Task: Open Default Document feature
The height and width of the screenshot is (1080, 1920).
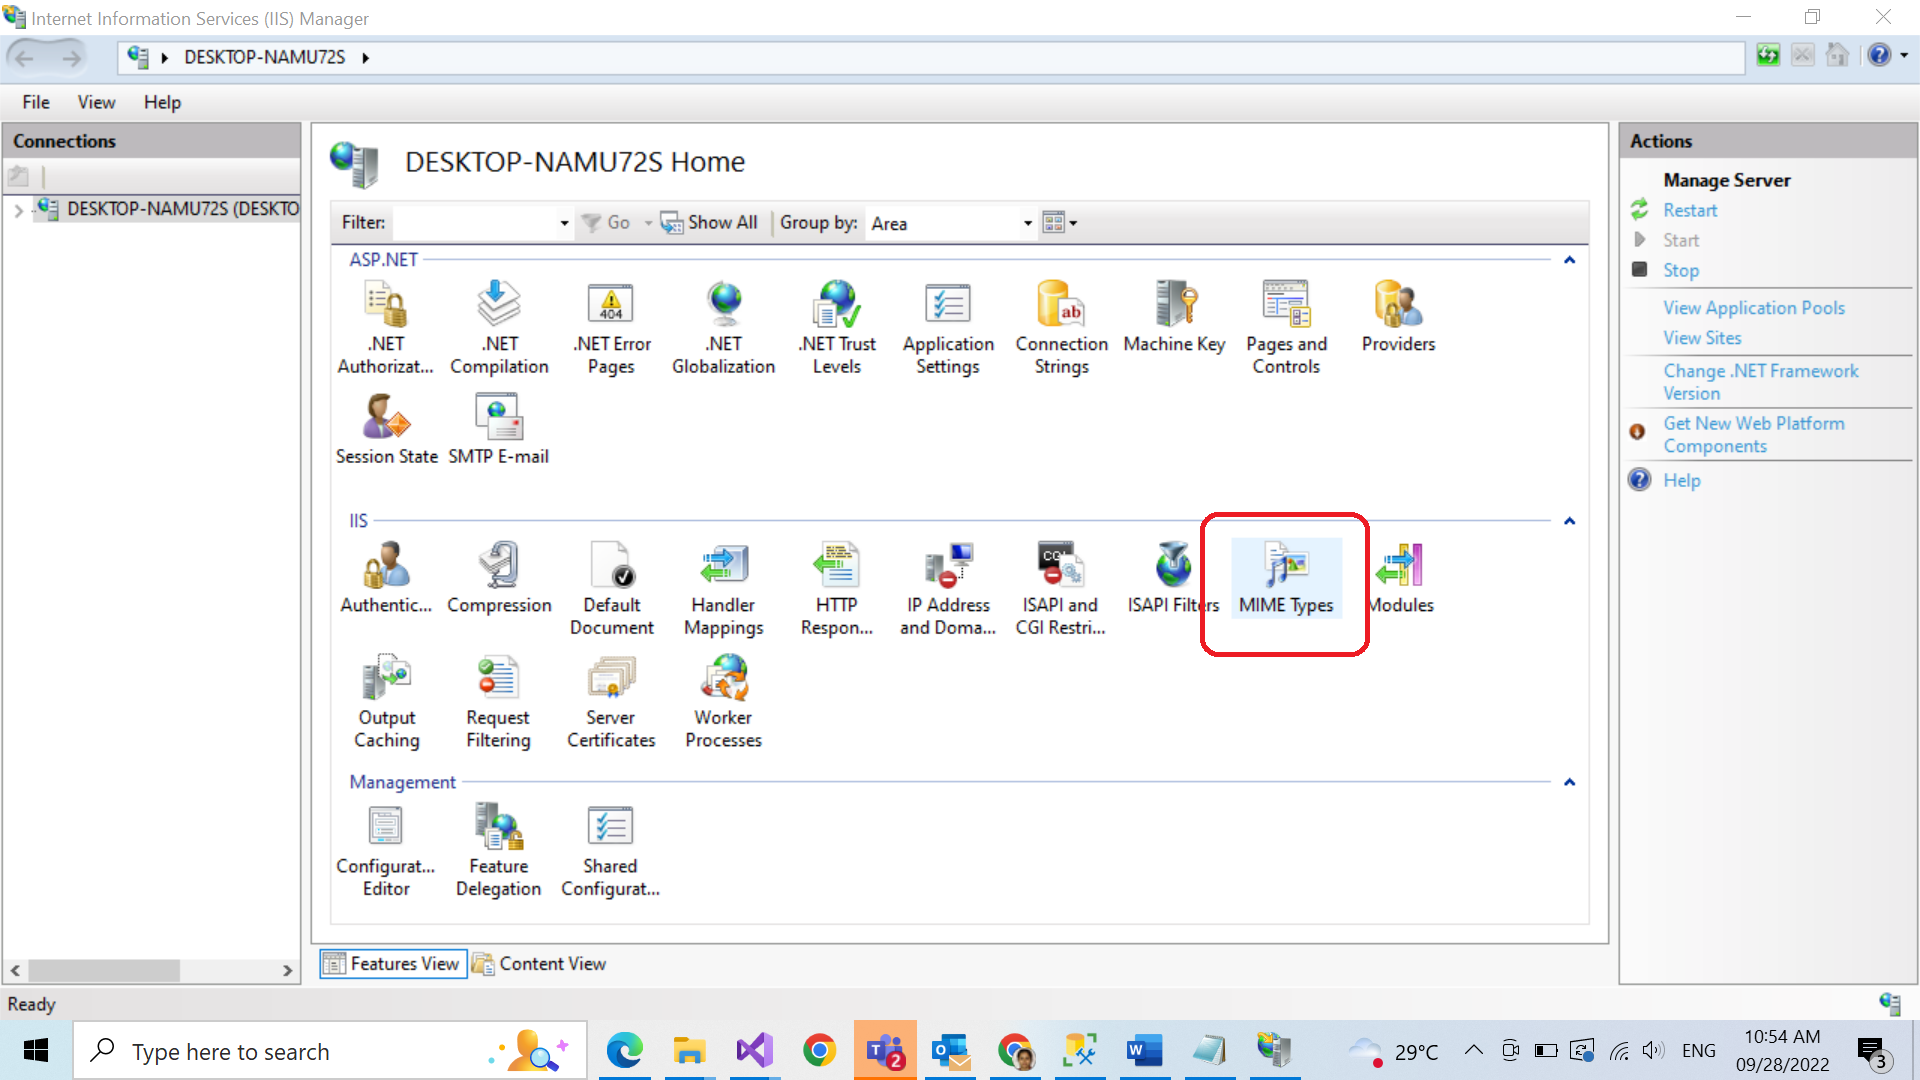Action: click(611, 588)
